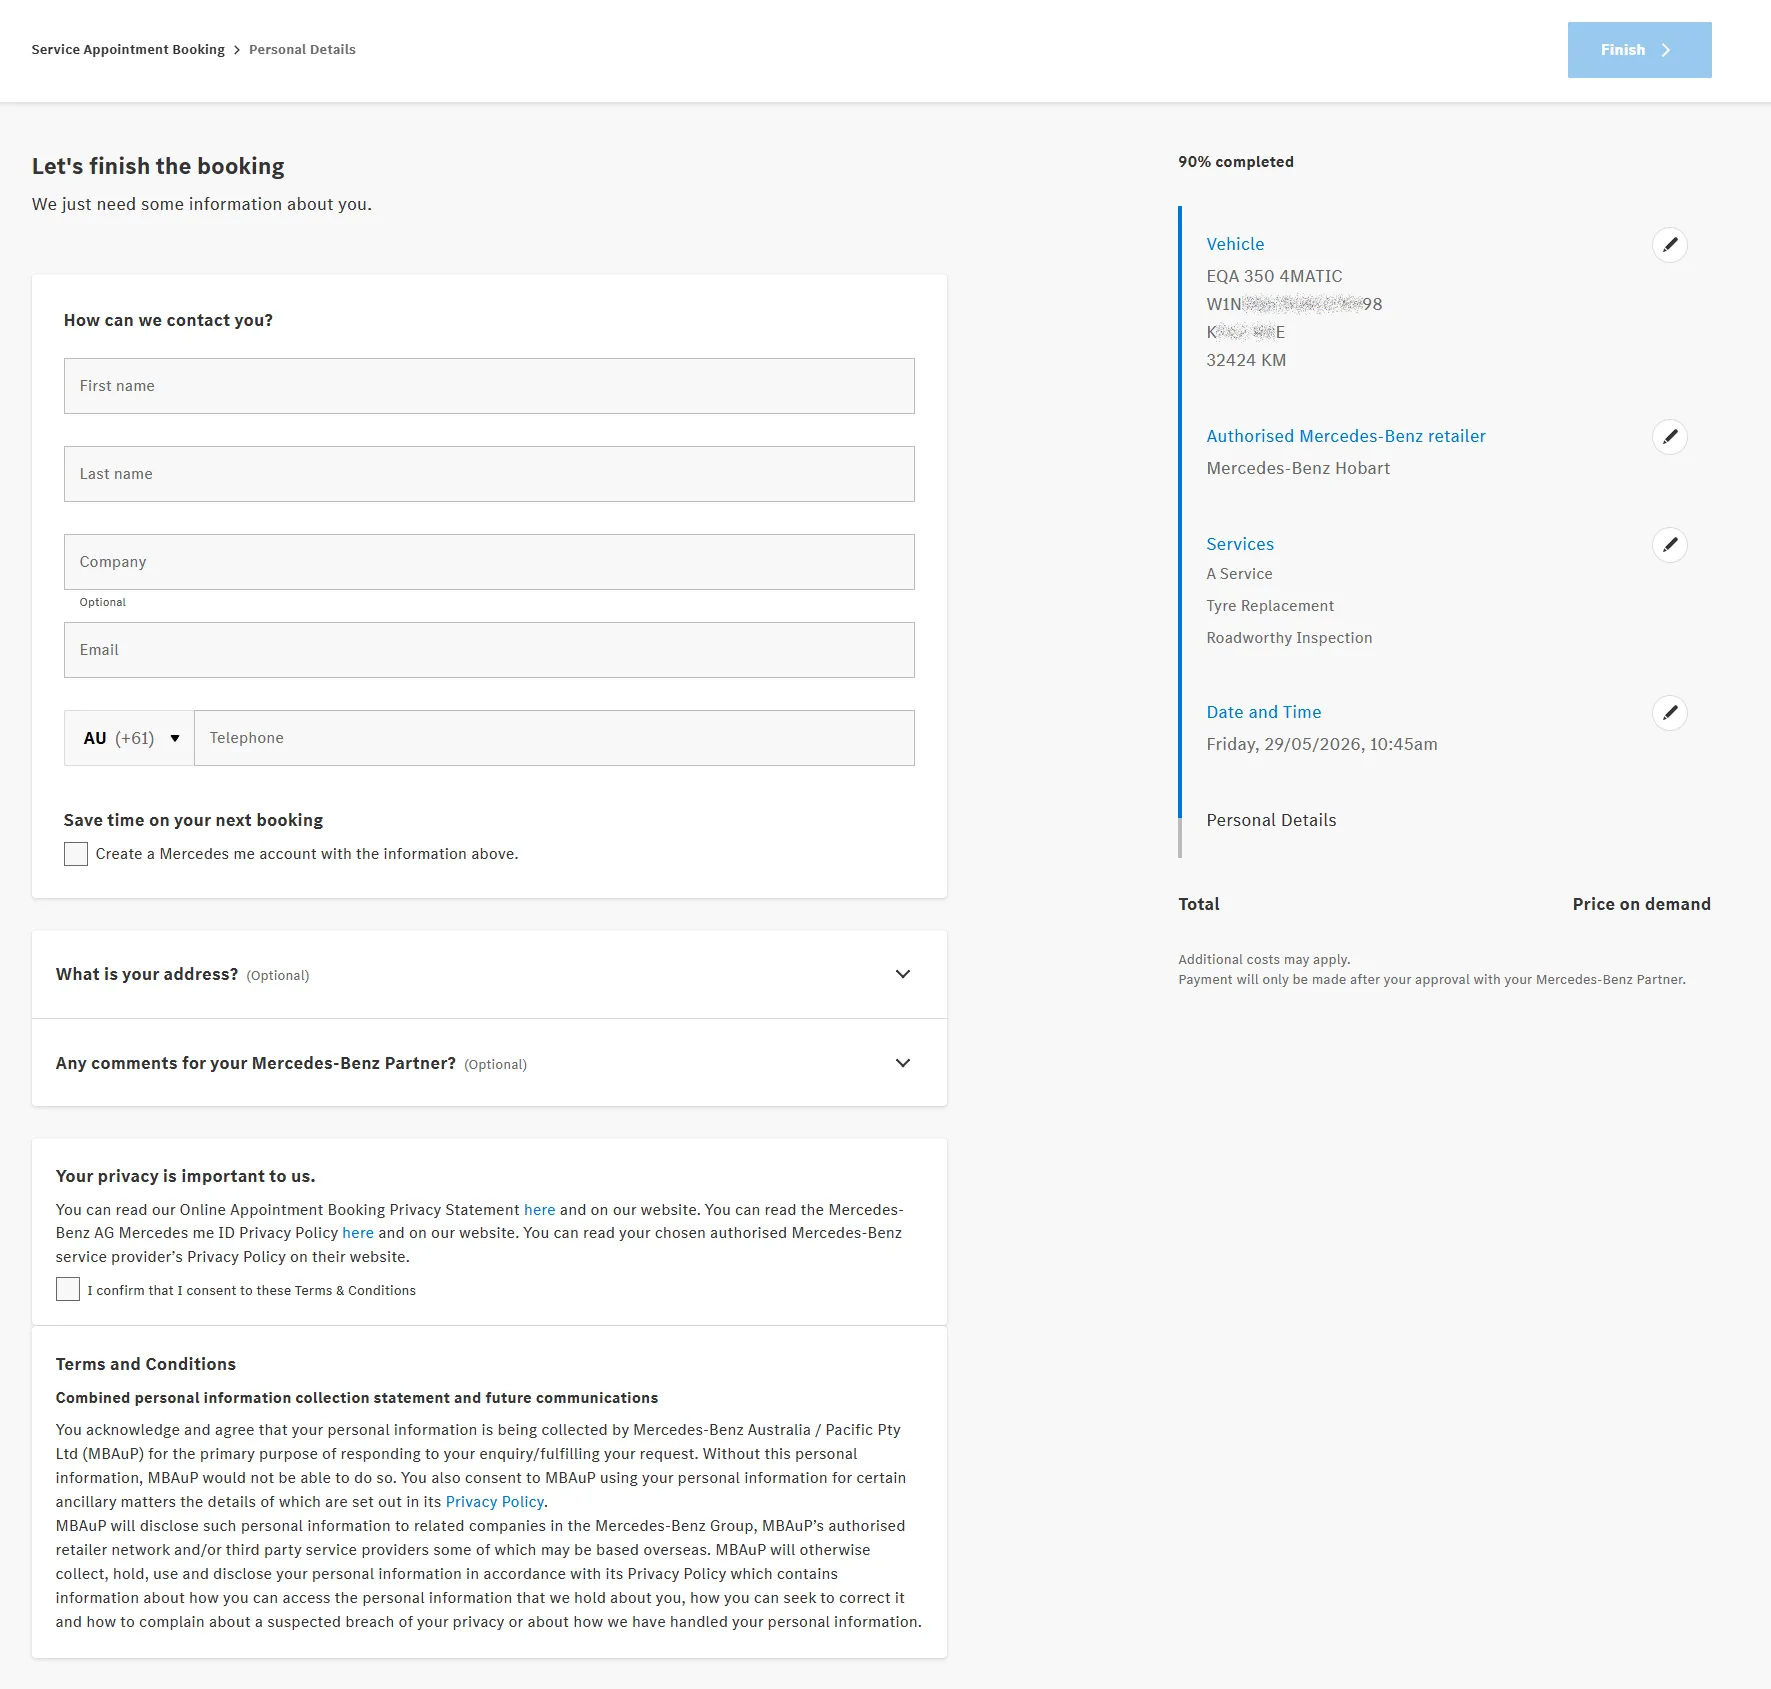Focus the First name field
Viewport: 1771px width, 1689px height.
click(489, 386)
